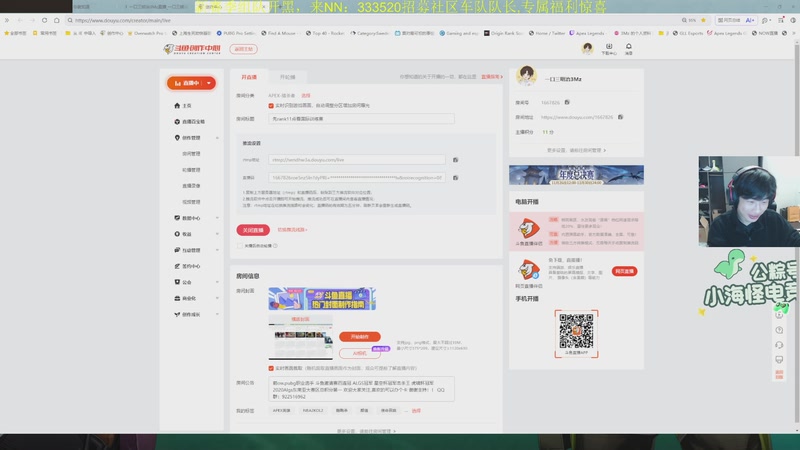The height and width of the screenshot is (450, 800).
Task: Switch to the 开直播 tab
Action: (249, 77)
